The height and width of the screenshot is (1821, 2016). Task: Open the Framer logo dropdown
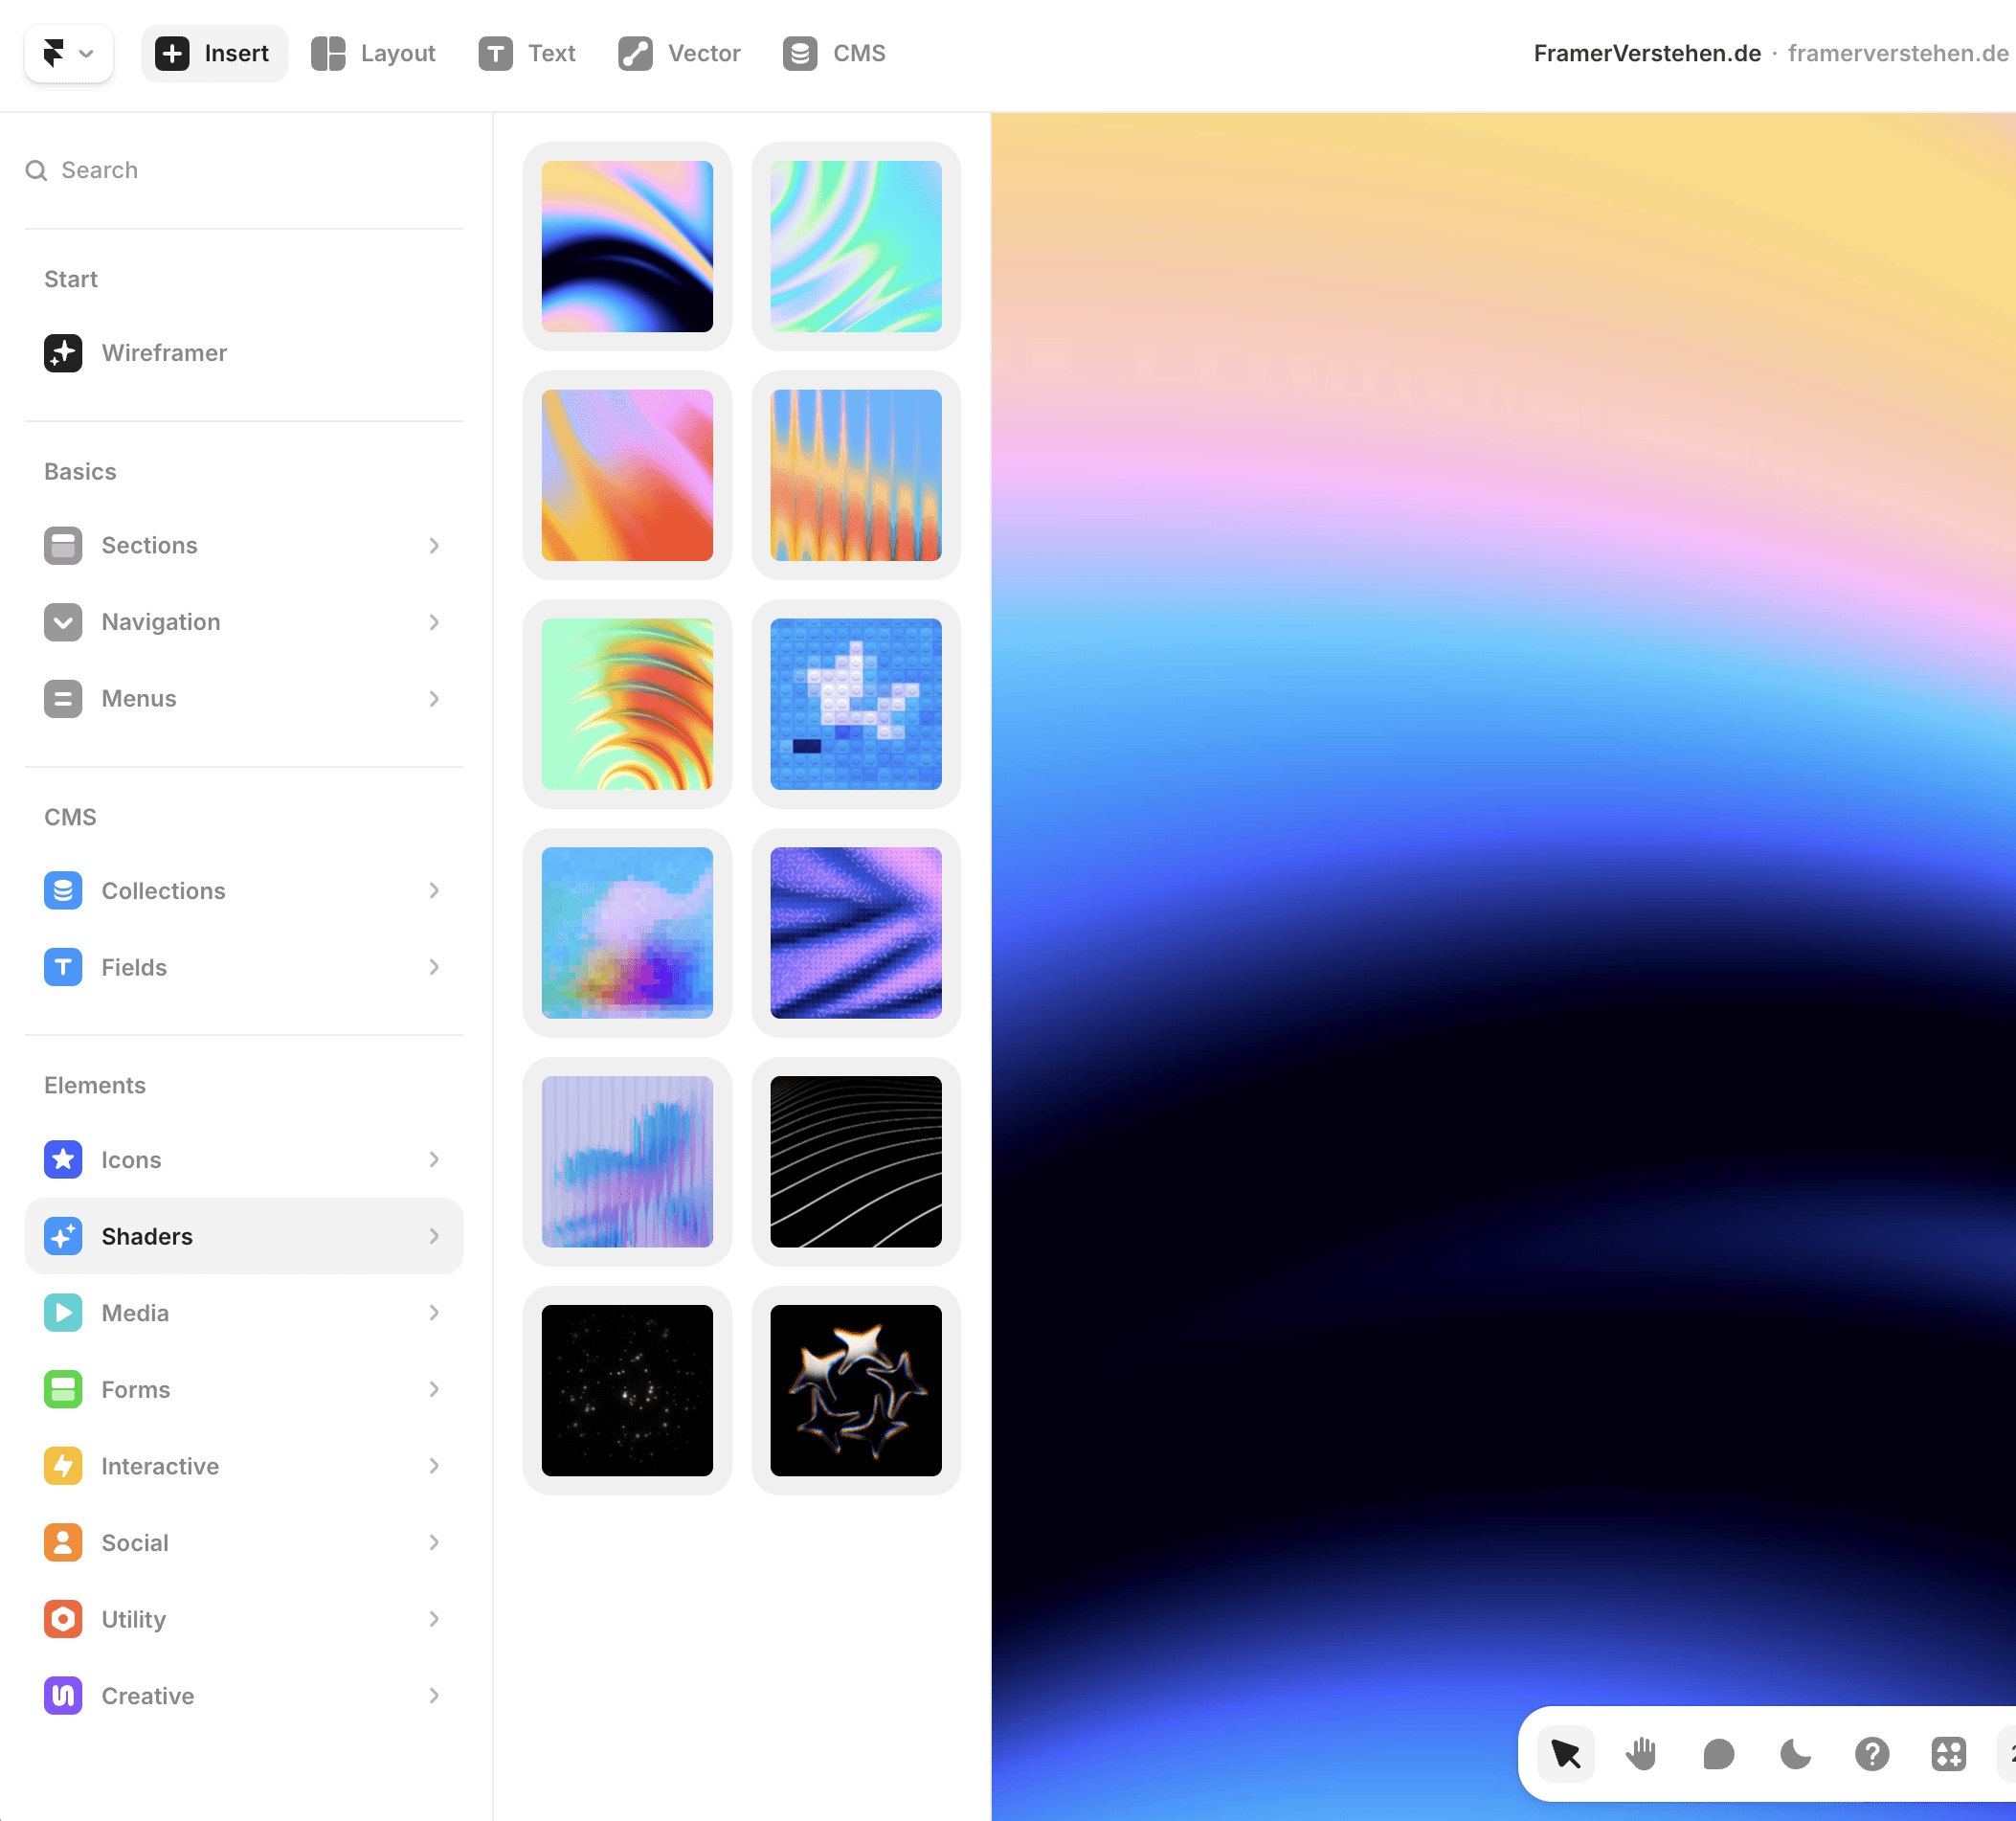coord(68,53)
